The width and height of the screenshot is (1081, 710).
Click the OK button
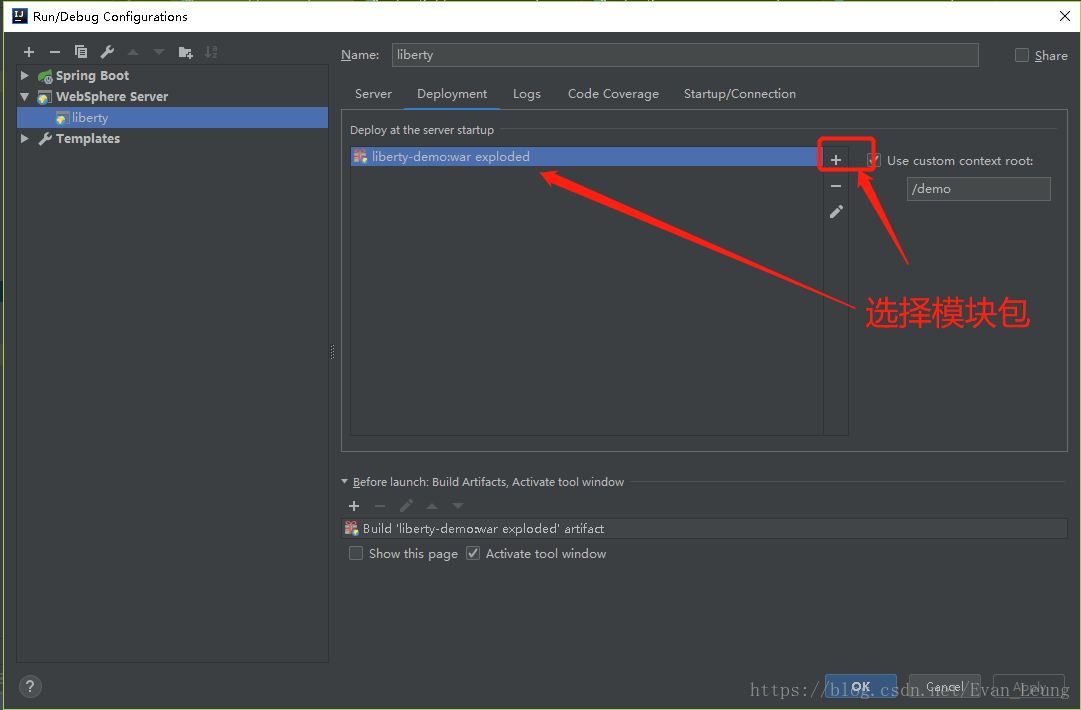coord(860,687)
